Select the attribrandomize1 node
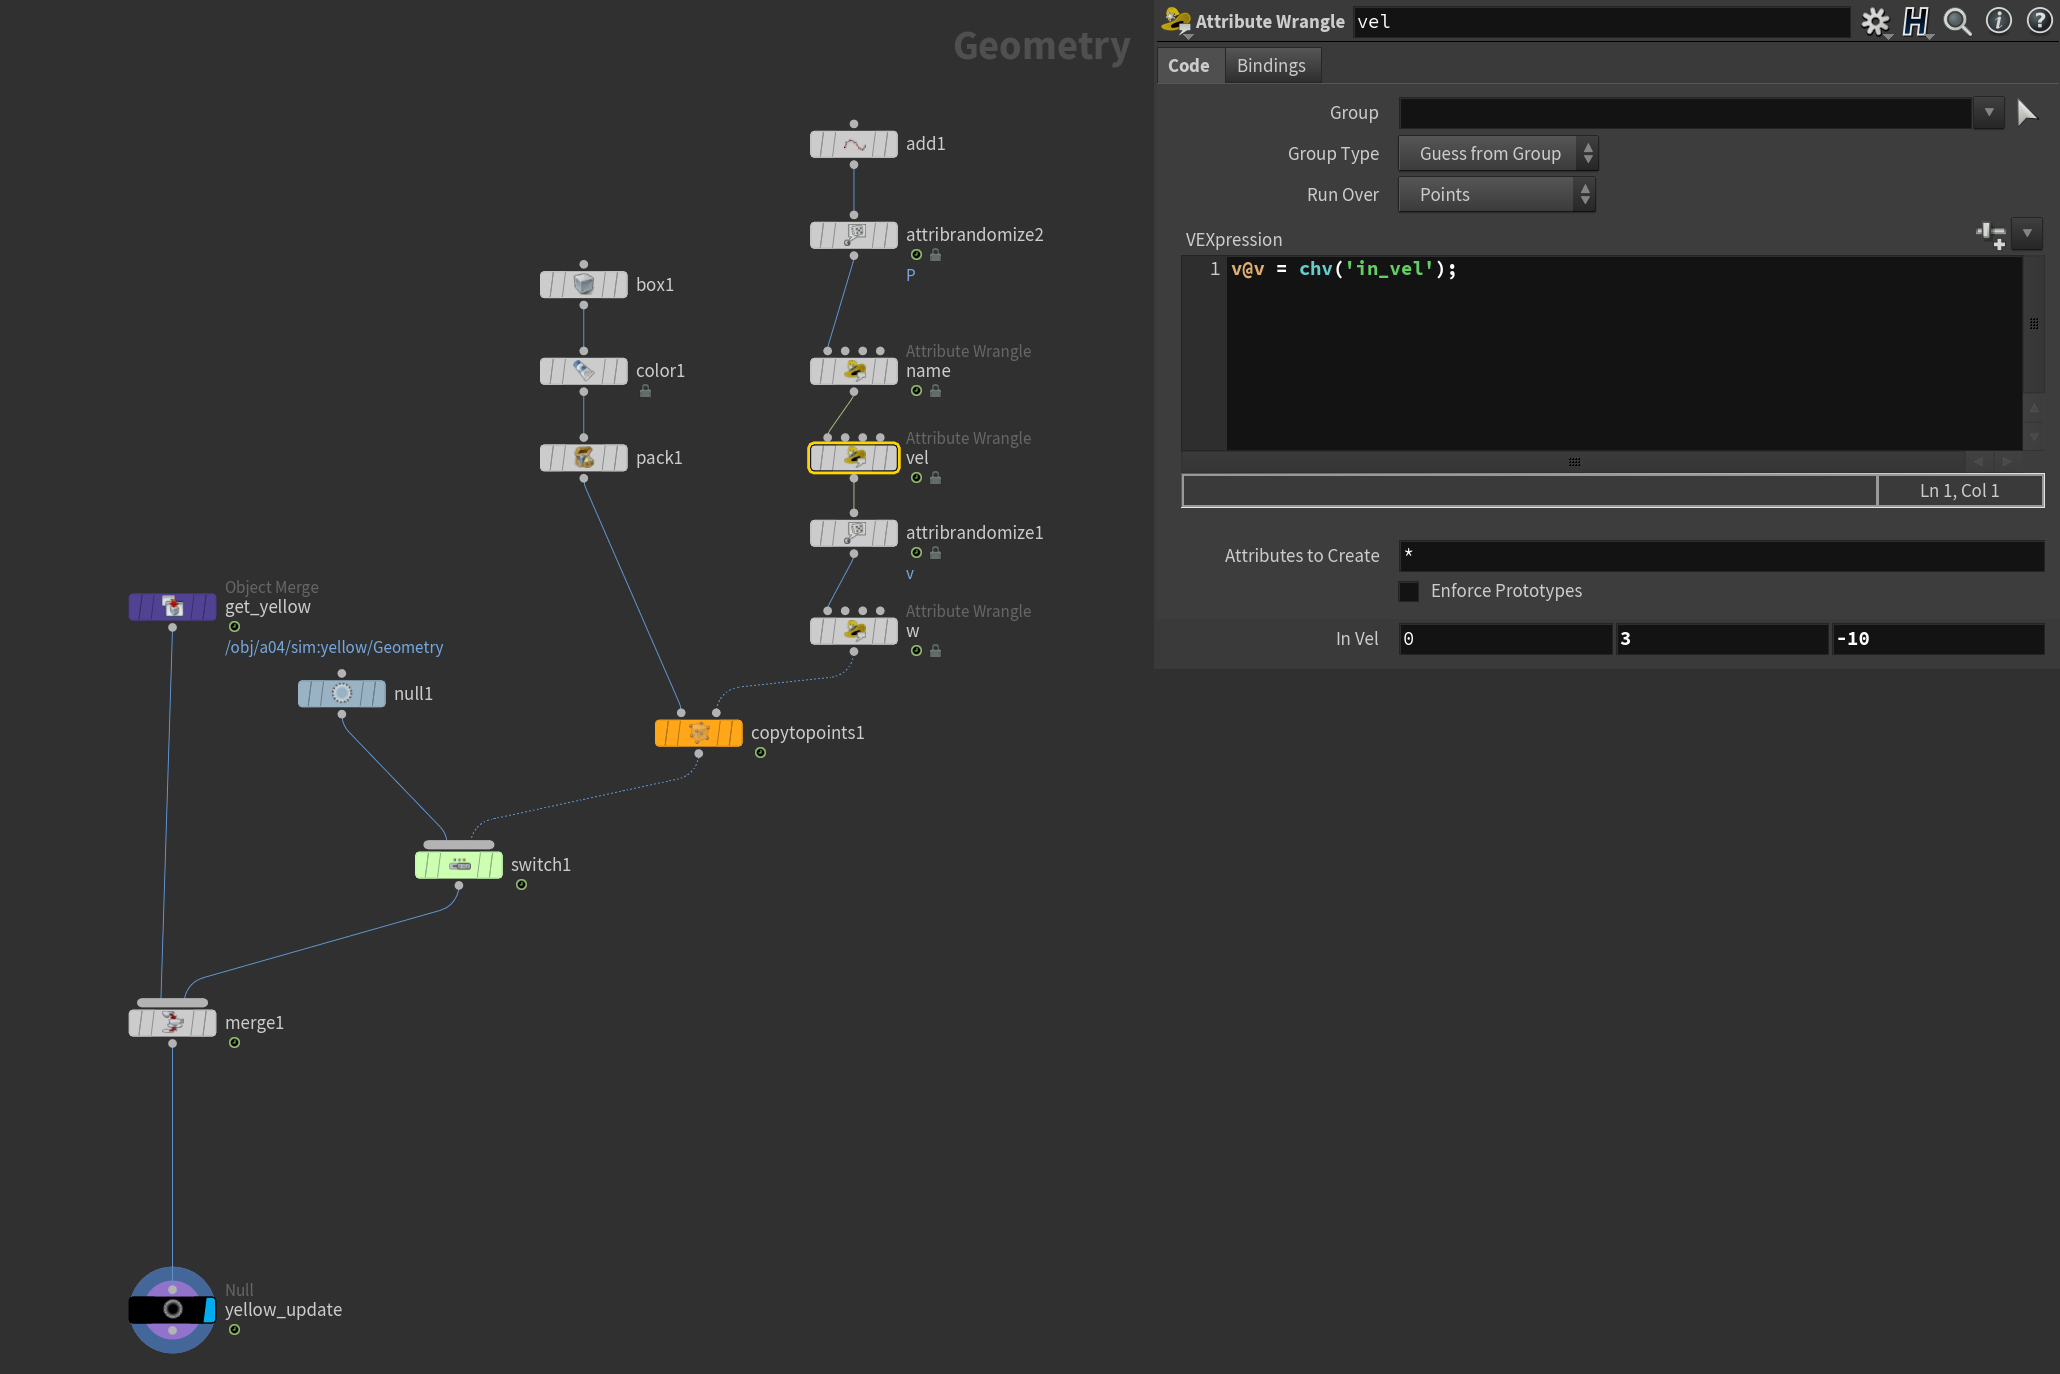2060x1374 pixels. point(853,533)
